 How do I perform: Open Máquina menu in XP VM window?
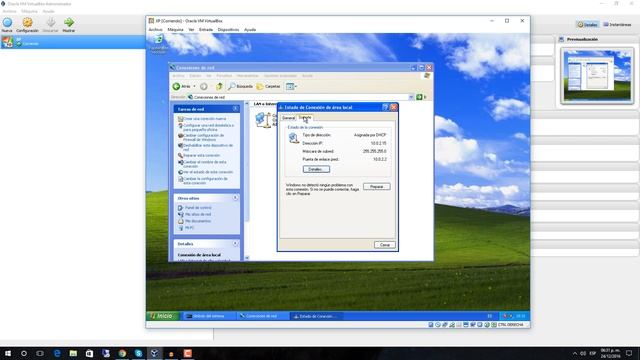click(176, 30)
